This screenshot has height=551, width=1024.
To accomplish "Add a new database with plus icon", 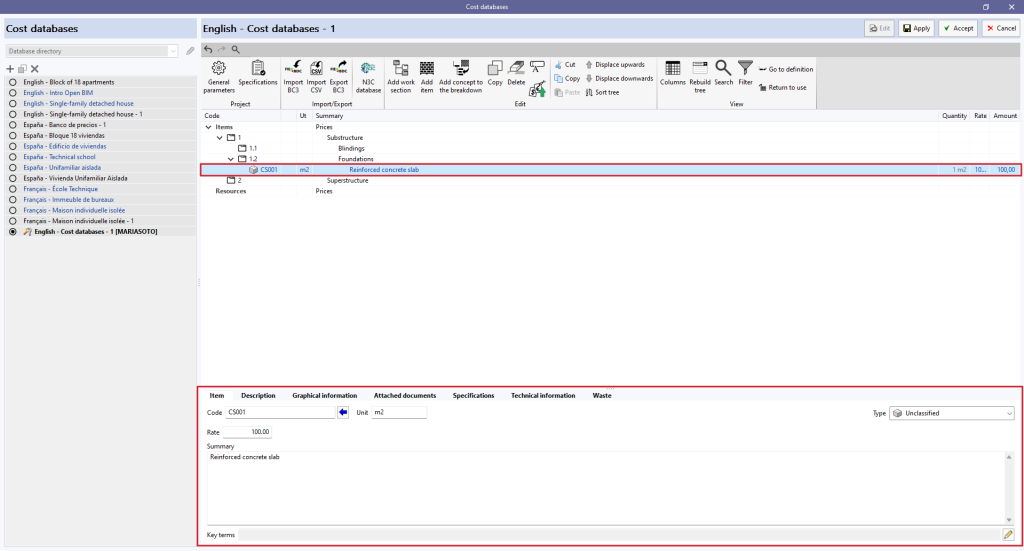I will tap(10, 69).
